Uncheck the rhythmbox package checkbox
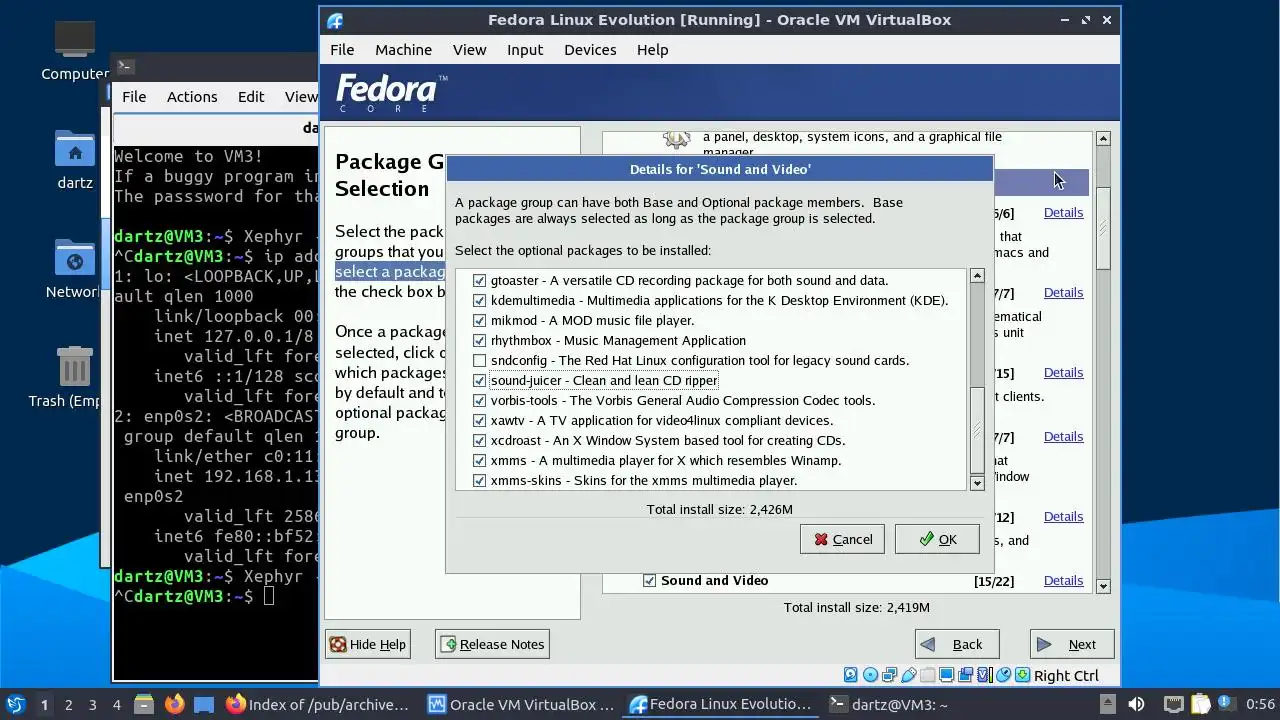1280x720 pixels. (x=479, y=341)
